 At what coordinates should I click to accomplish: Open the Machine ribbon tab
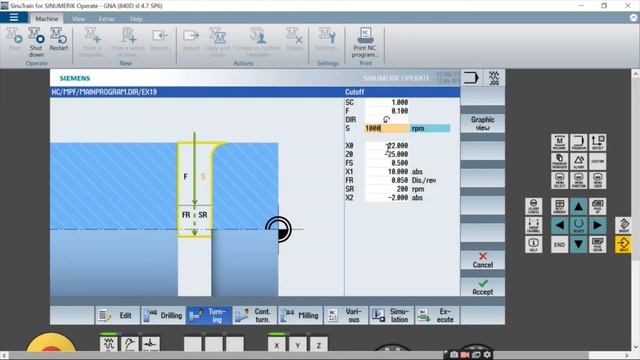click(47, 19)
